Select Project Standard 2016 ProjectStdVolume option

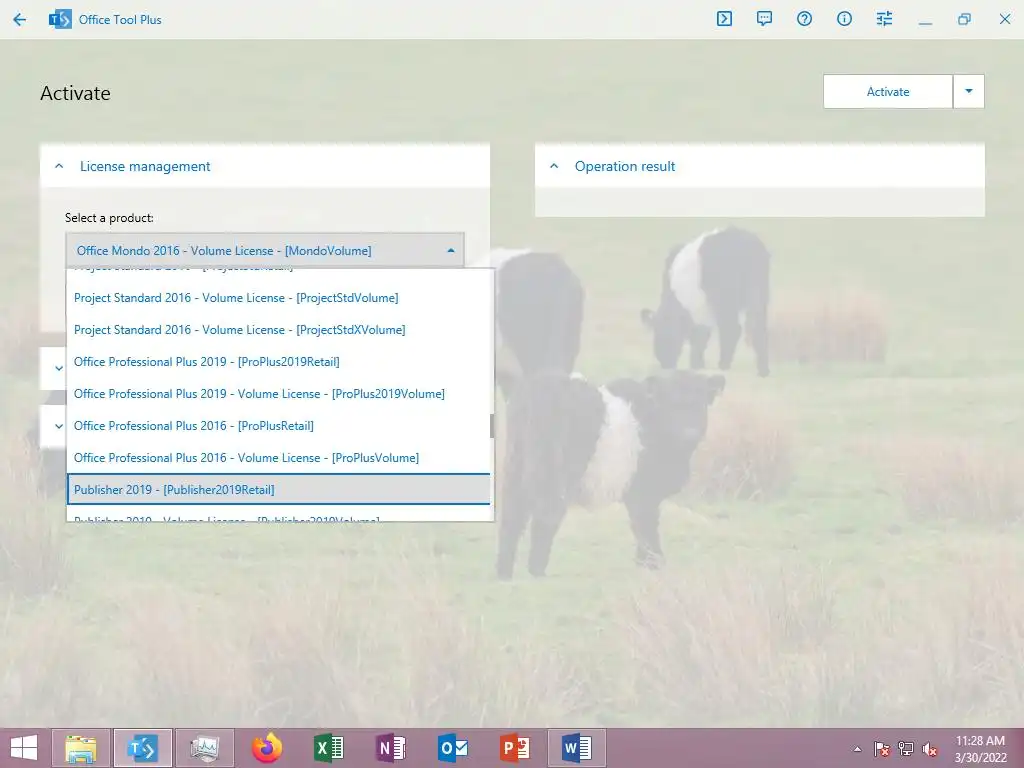278,298
